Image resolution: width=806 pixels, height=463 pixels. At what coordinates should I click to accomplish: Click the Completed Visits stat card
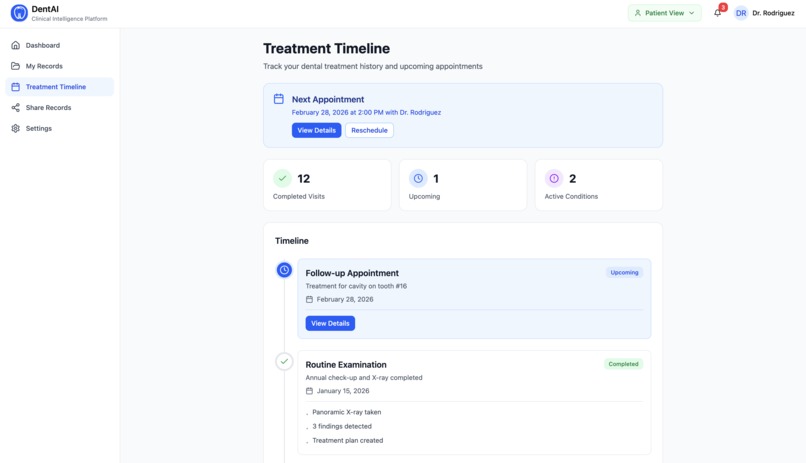[x=327, y=185]
